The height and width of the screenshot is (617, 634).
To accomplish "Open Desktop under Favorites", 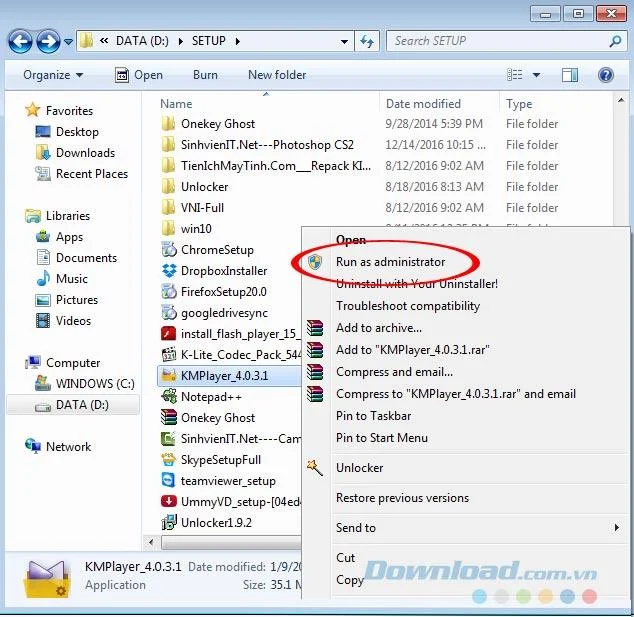I will point(67,131).
